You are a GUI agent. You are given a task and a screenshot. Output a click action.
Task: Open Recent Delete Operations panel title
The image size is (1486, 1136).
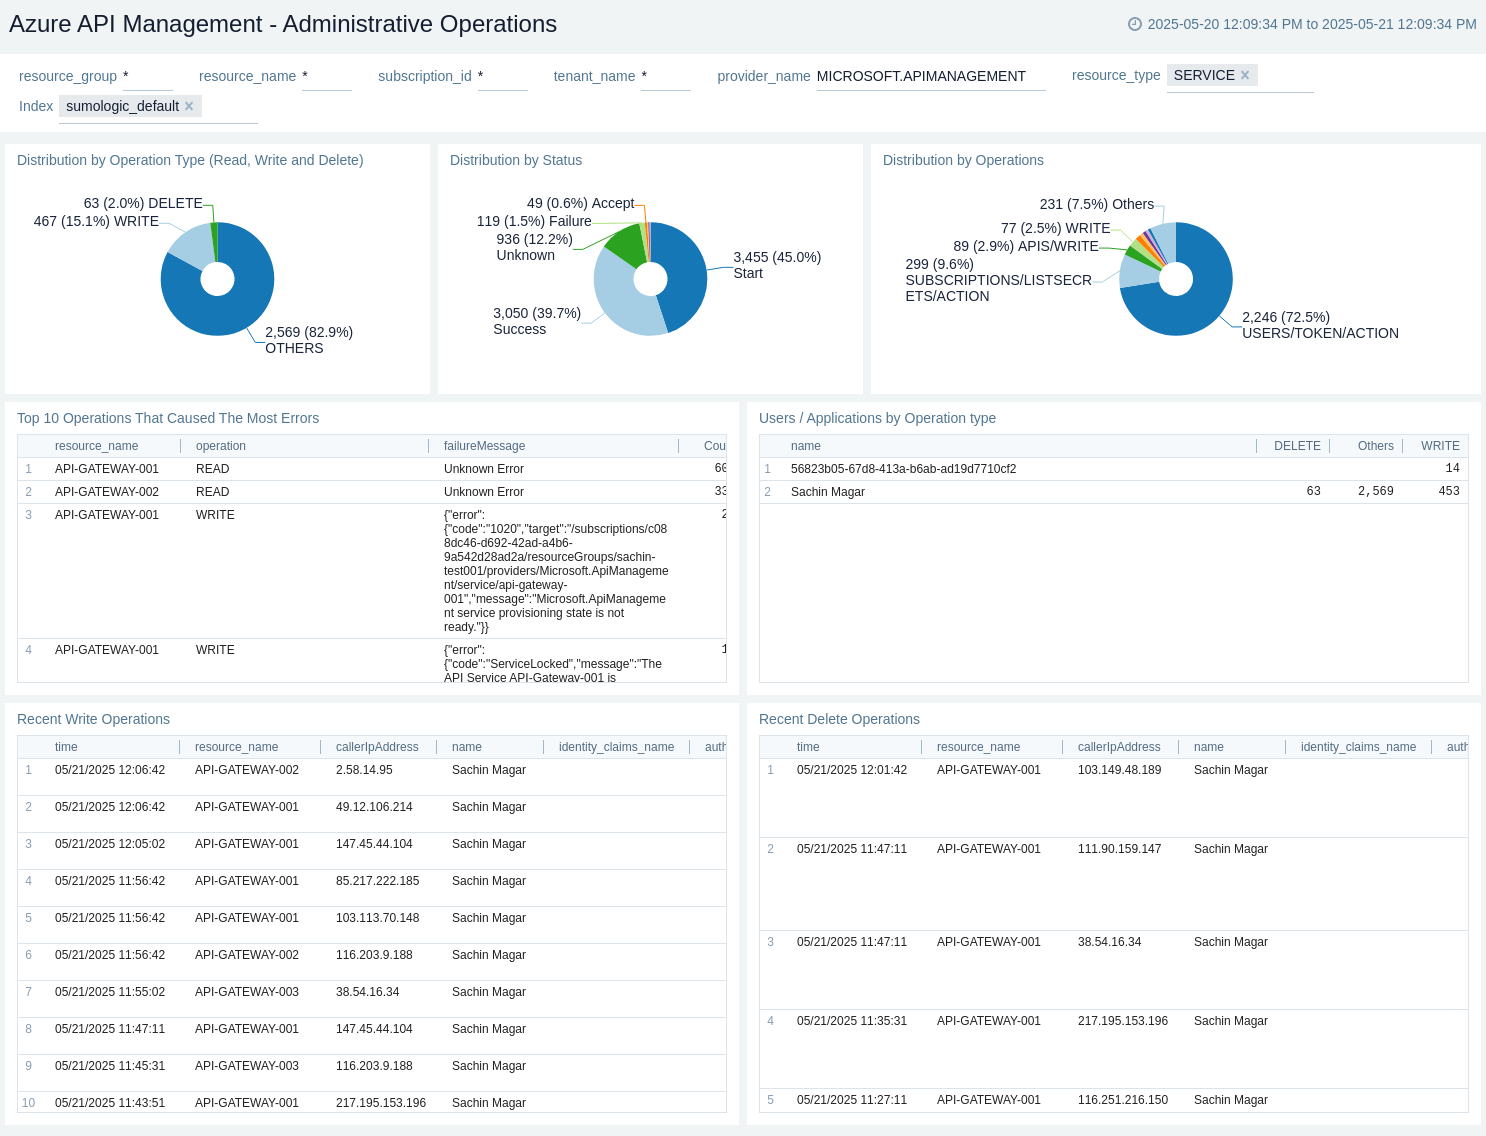(x=839, y=719)
